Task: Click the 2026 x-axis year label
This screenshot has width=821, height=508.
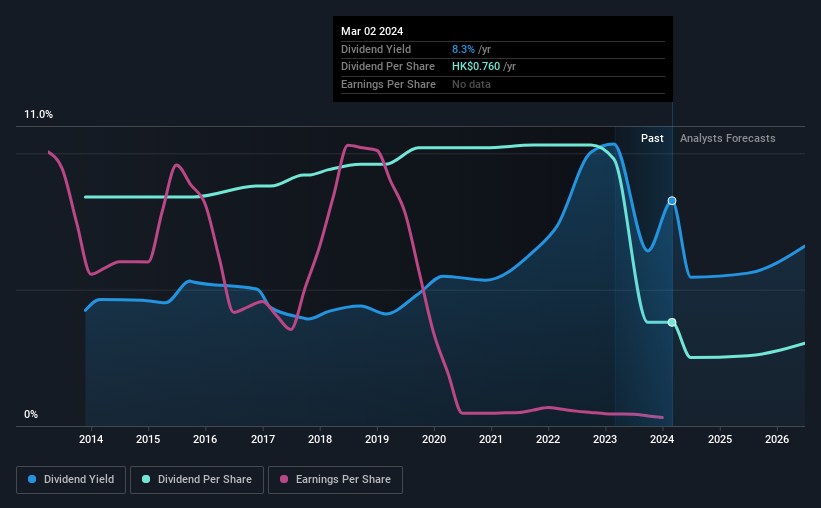Action: (x=777, y=439)
